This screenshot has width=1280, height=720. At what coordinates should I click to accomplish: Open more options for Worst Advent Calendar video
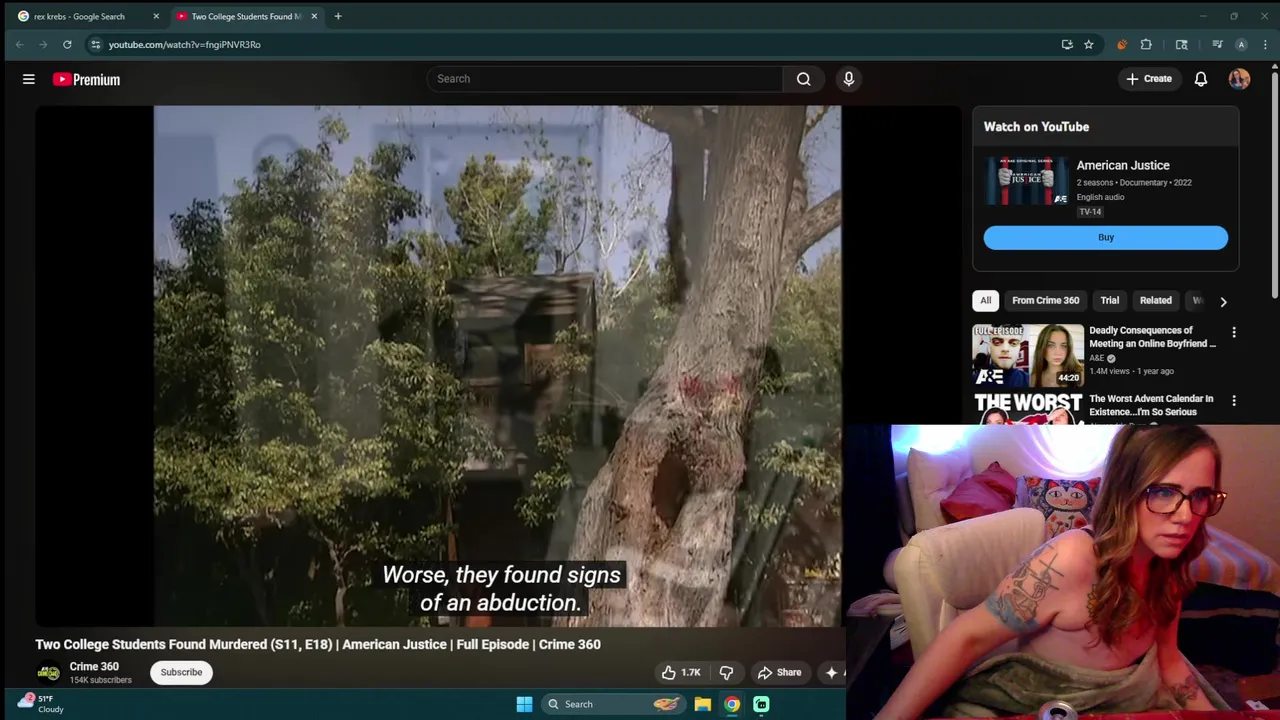1233,400
